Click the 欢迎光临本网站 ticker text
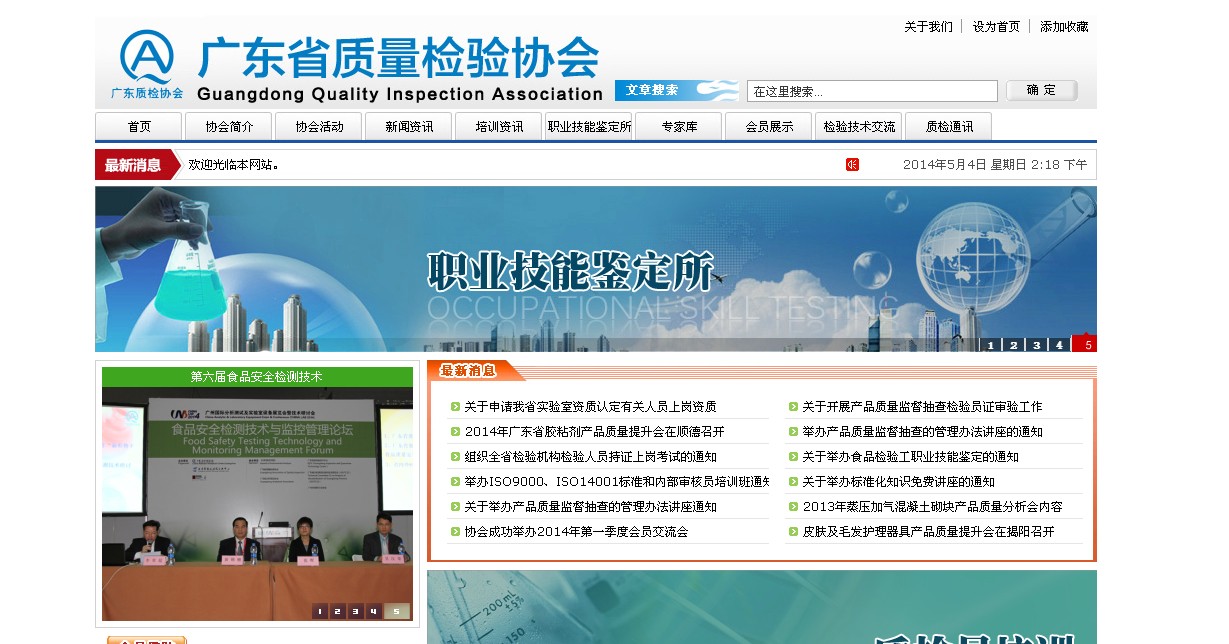Image resolution: width=1229 pixels, height=644 pixels. pos(233,165)
